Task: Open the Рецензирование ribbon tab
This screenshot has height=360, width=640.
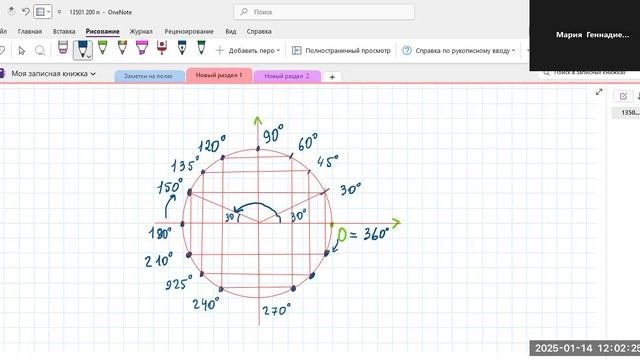Action: [189, 31]
